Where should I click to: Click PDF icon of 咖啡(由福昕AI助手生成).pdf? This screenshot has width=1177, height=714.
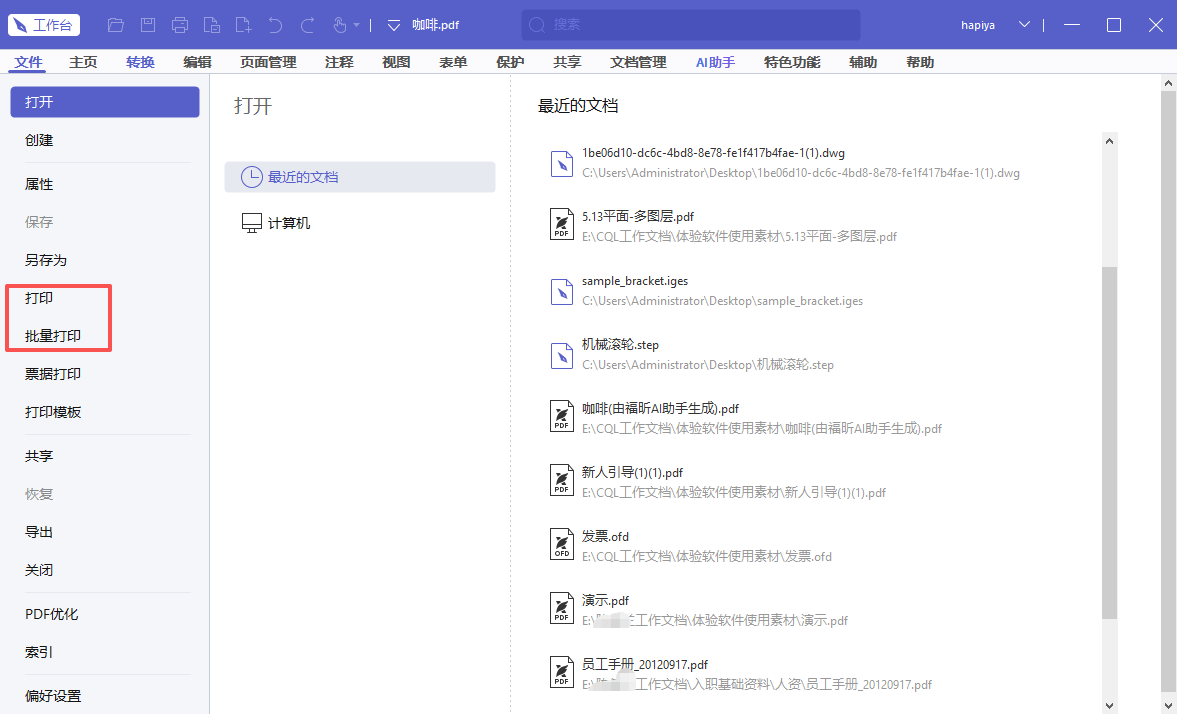(x=561, y=416)
